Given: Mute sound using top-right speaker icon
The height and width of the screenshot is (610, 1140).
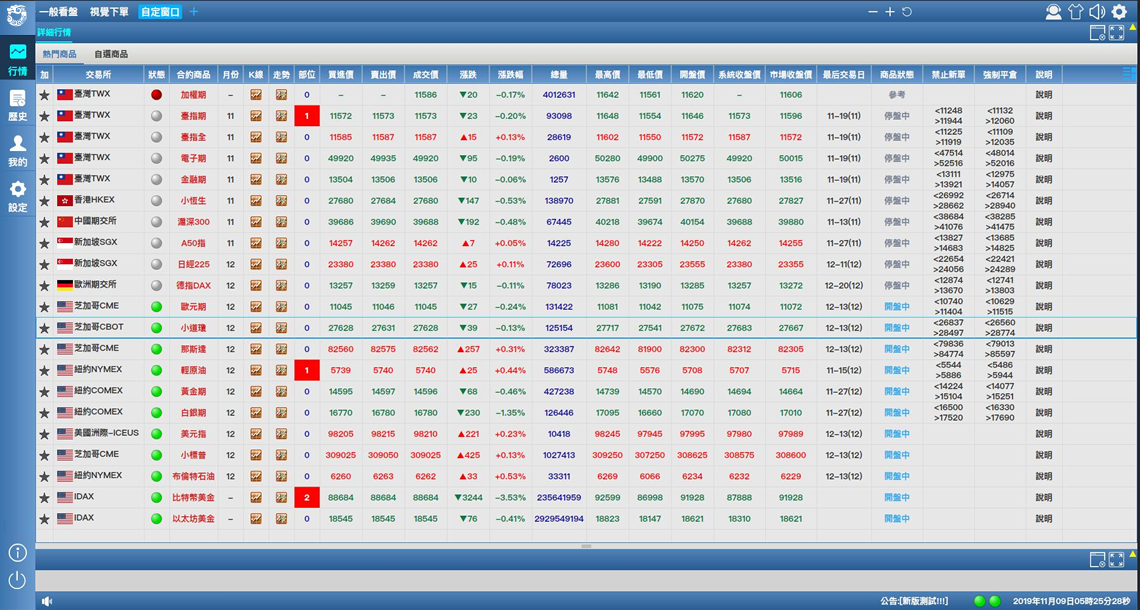Looking at the screenshot, I should click(x=1097, y=12).
